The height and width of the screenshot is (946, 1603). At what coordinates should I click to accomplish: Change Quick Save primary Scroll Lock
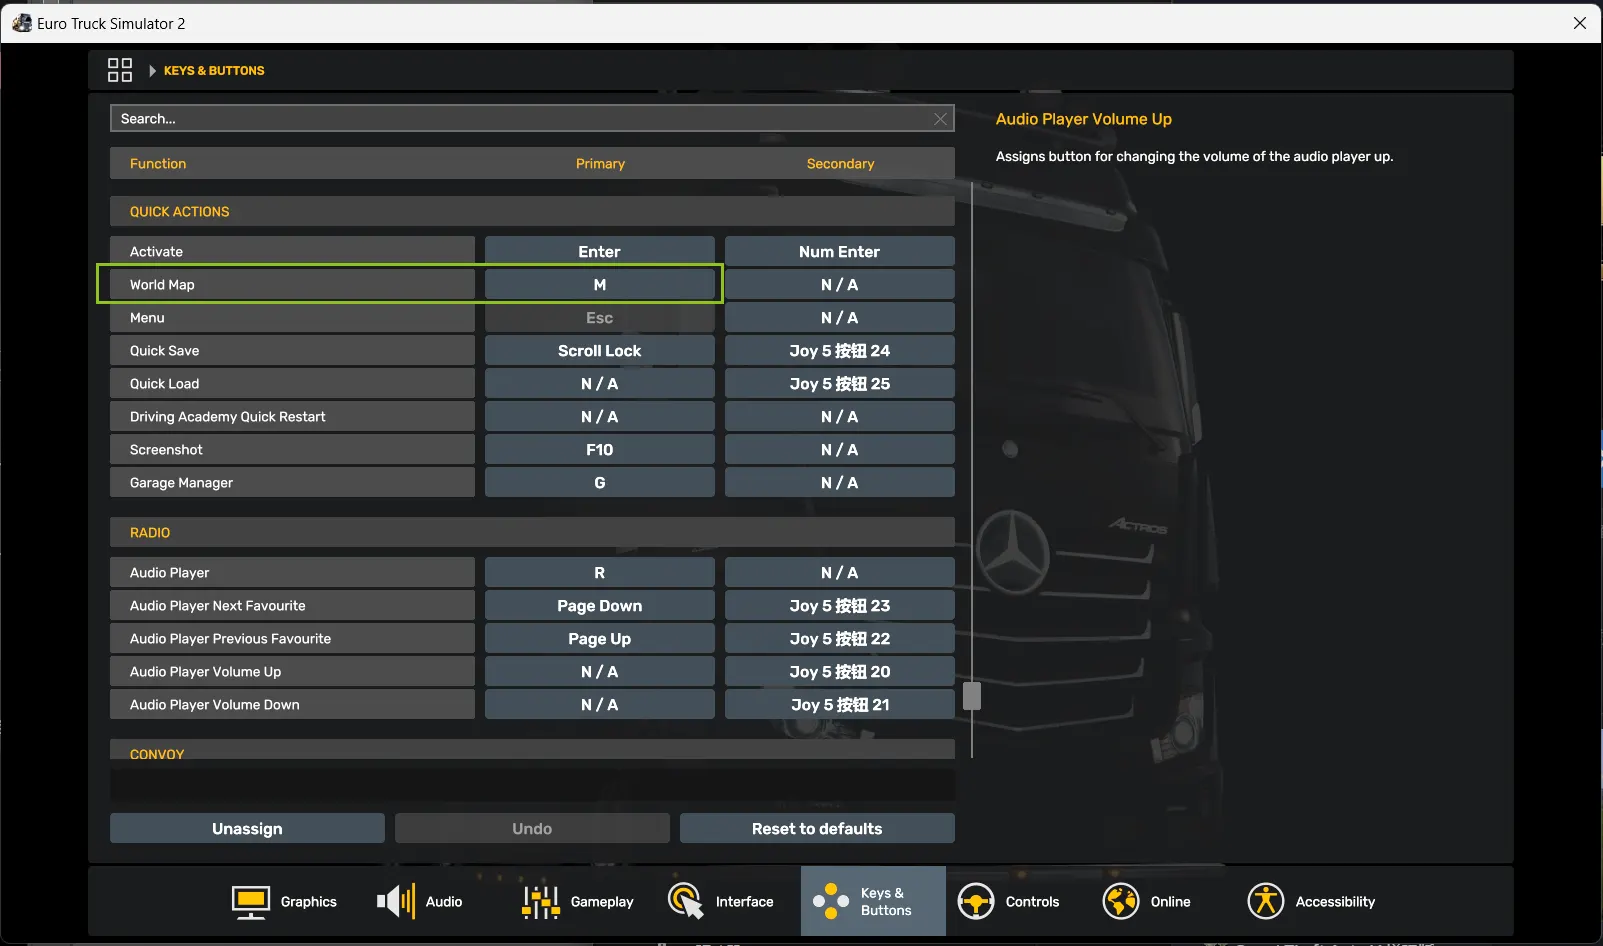point(600,351)
